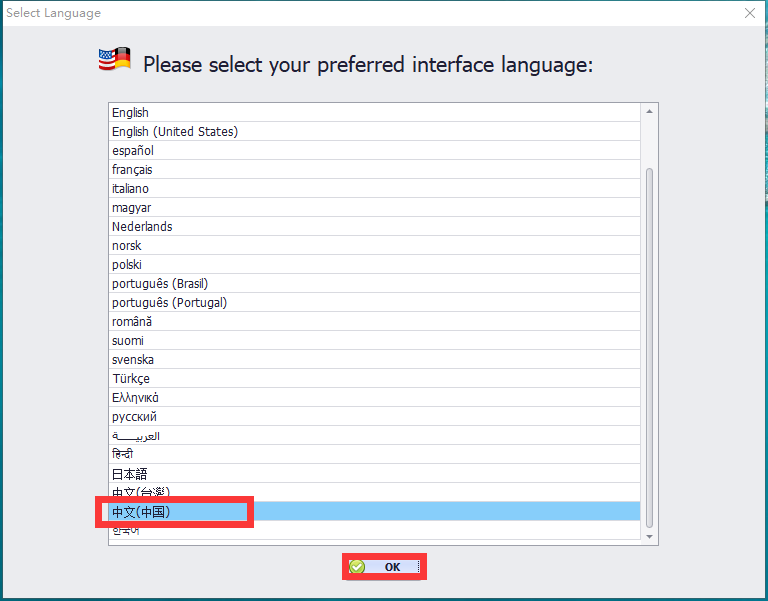Select polski language entry
Image resolution: width=768 pixels, height=601 pixels.
[374, 264]
